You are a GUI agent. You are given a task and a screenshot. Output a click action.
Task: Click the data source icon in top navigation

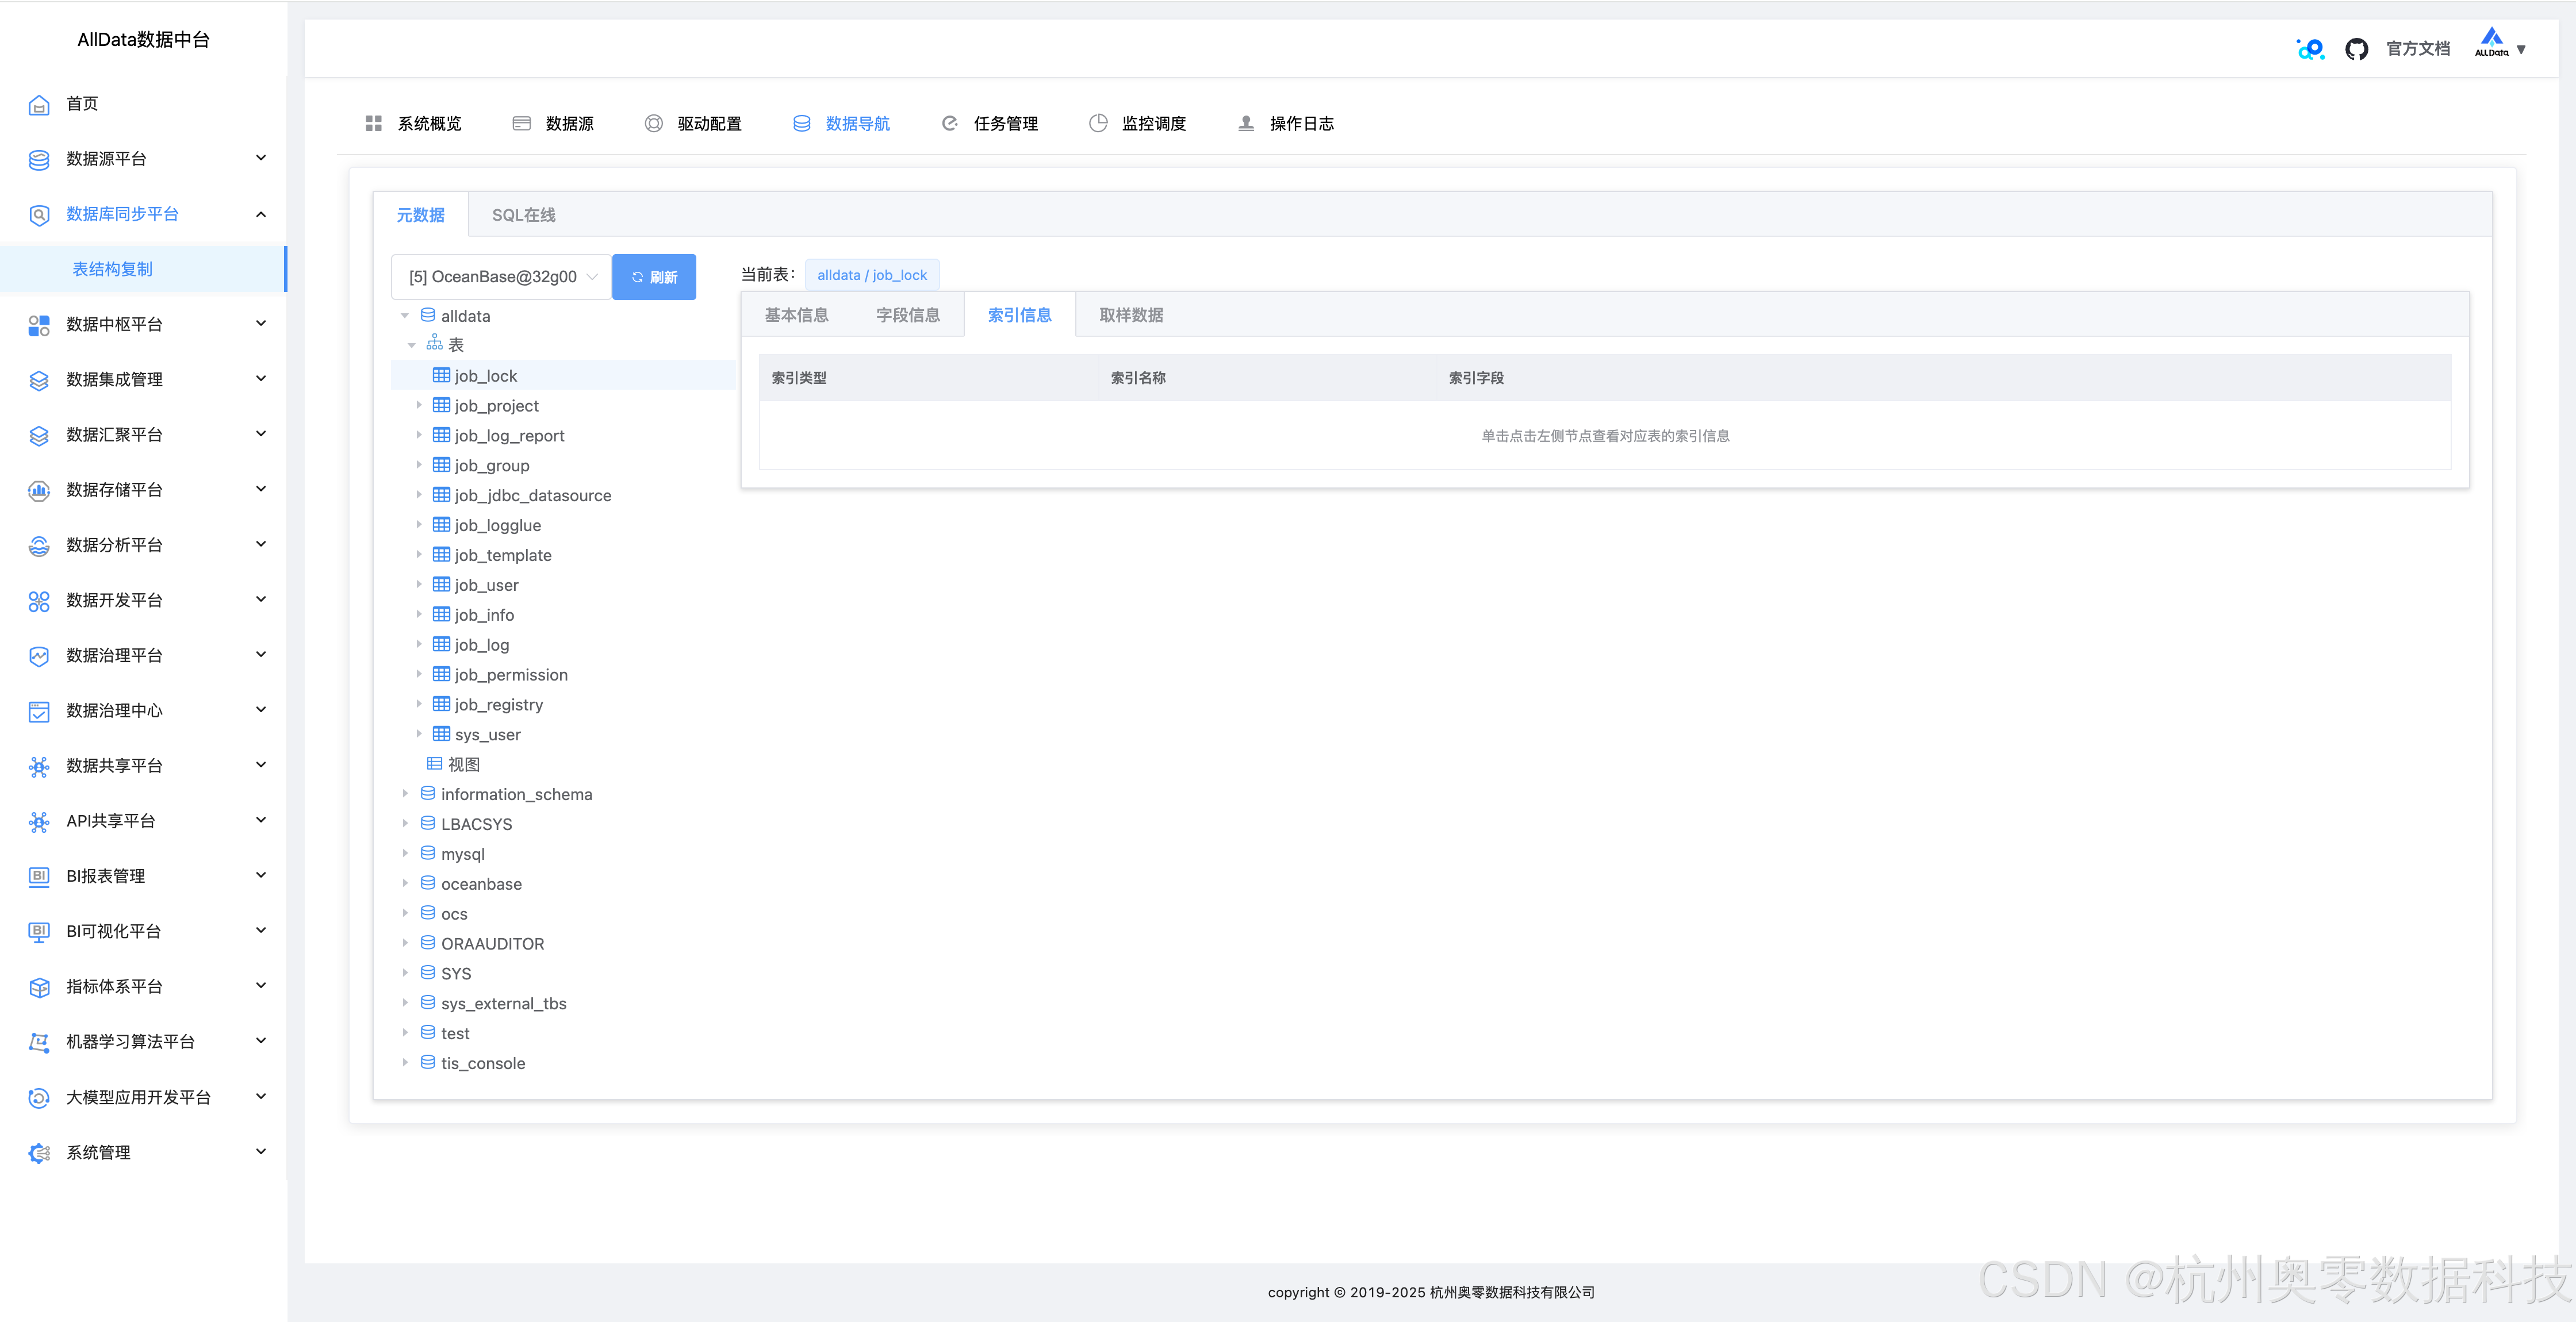[521, 123]
